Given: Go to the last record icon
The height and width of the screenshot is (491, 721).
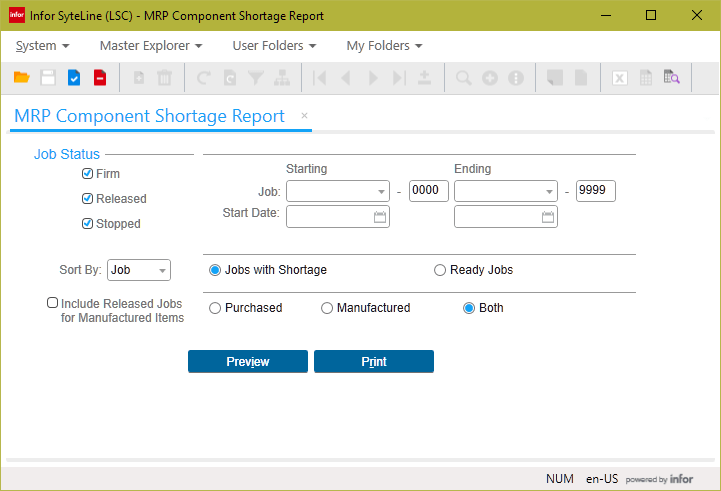Looking at the screenshot, I should coord(399,78).
